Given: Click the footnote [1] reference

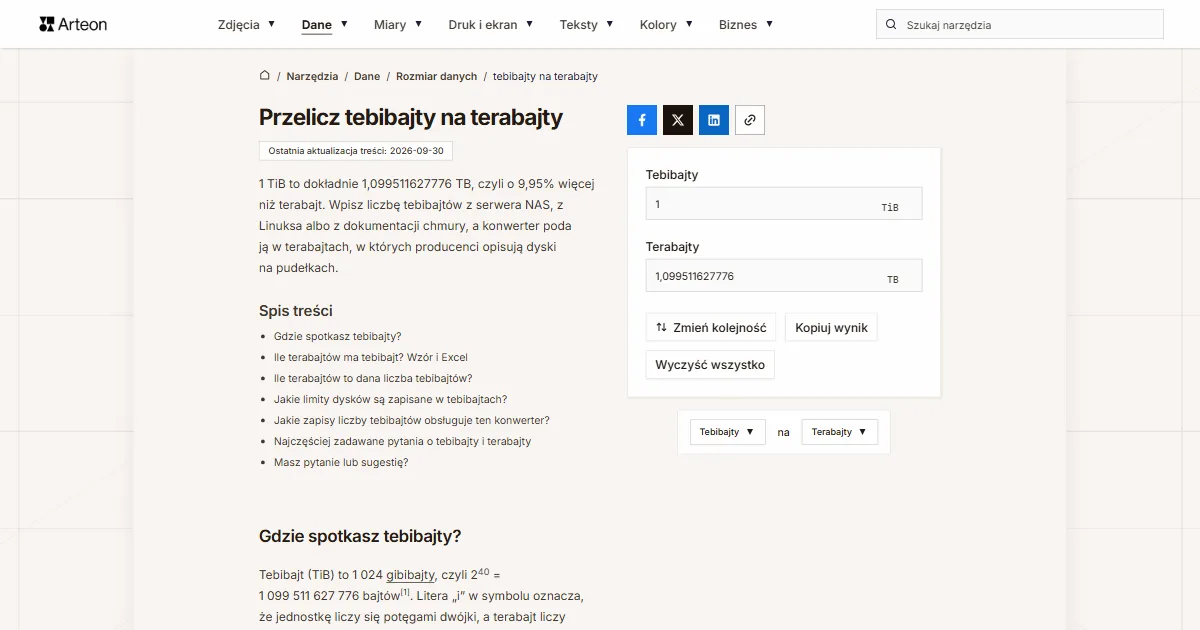Looking at the screenshot, I should [x=405, y=592].
